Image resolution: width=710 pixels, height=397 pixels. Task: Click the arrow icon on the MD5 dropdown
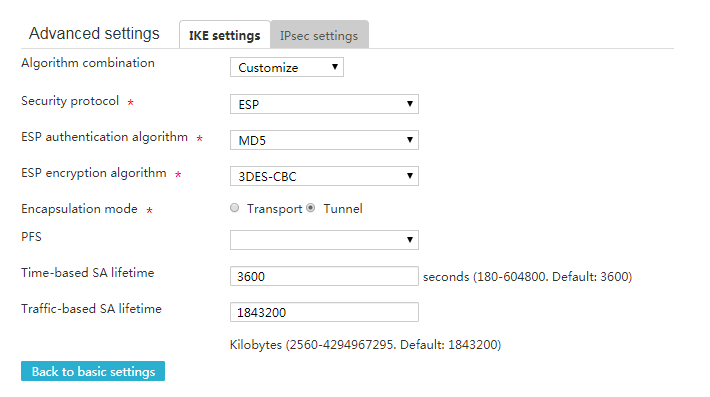(x=410, y=140)
